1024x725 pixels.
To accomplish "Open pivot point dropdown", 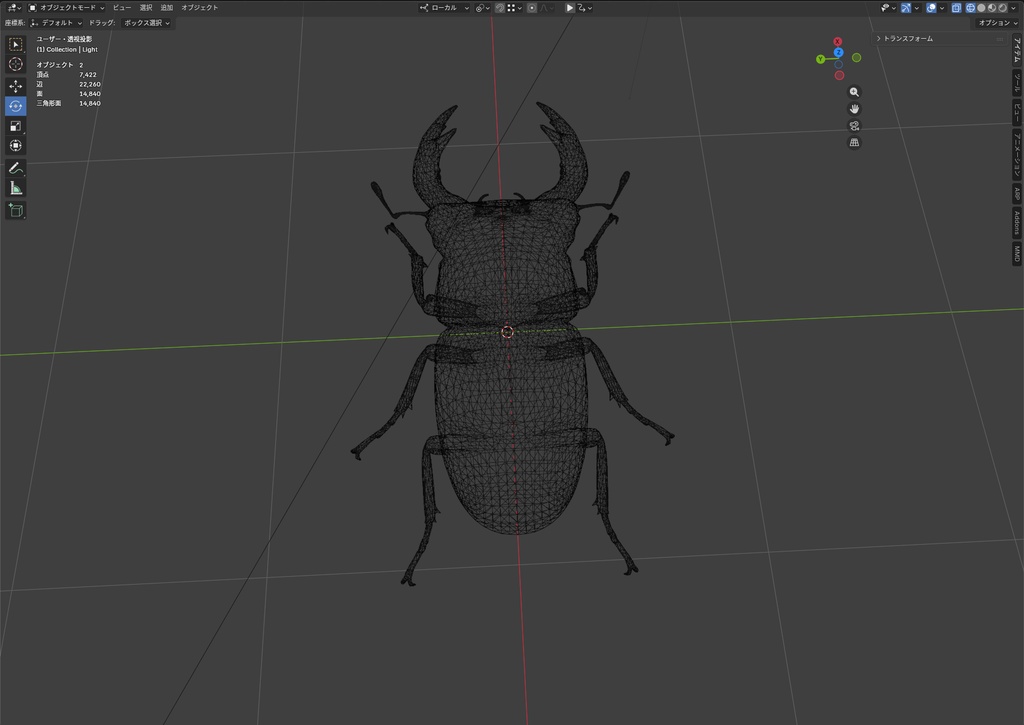I will [x=483, y=8].
